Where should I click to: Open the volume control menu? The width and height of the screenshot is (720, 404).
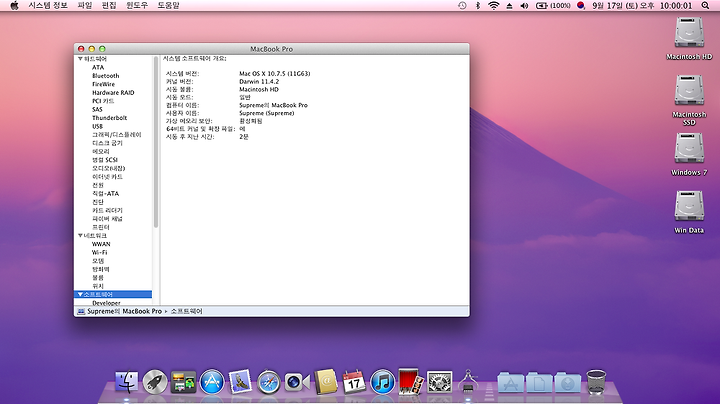524,6
